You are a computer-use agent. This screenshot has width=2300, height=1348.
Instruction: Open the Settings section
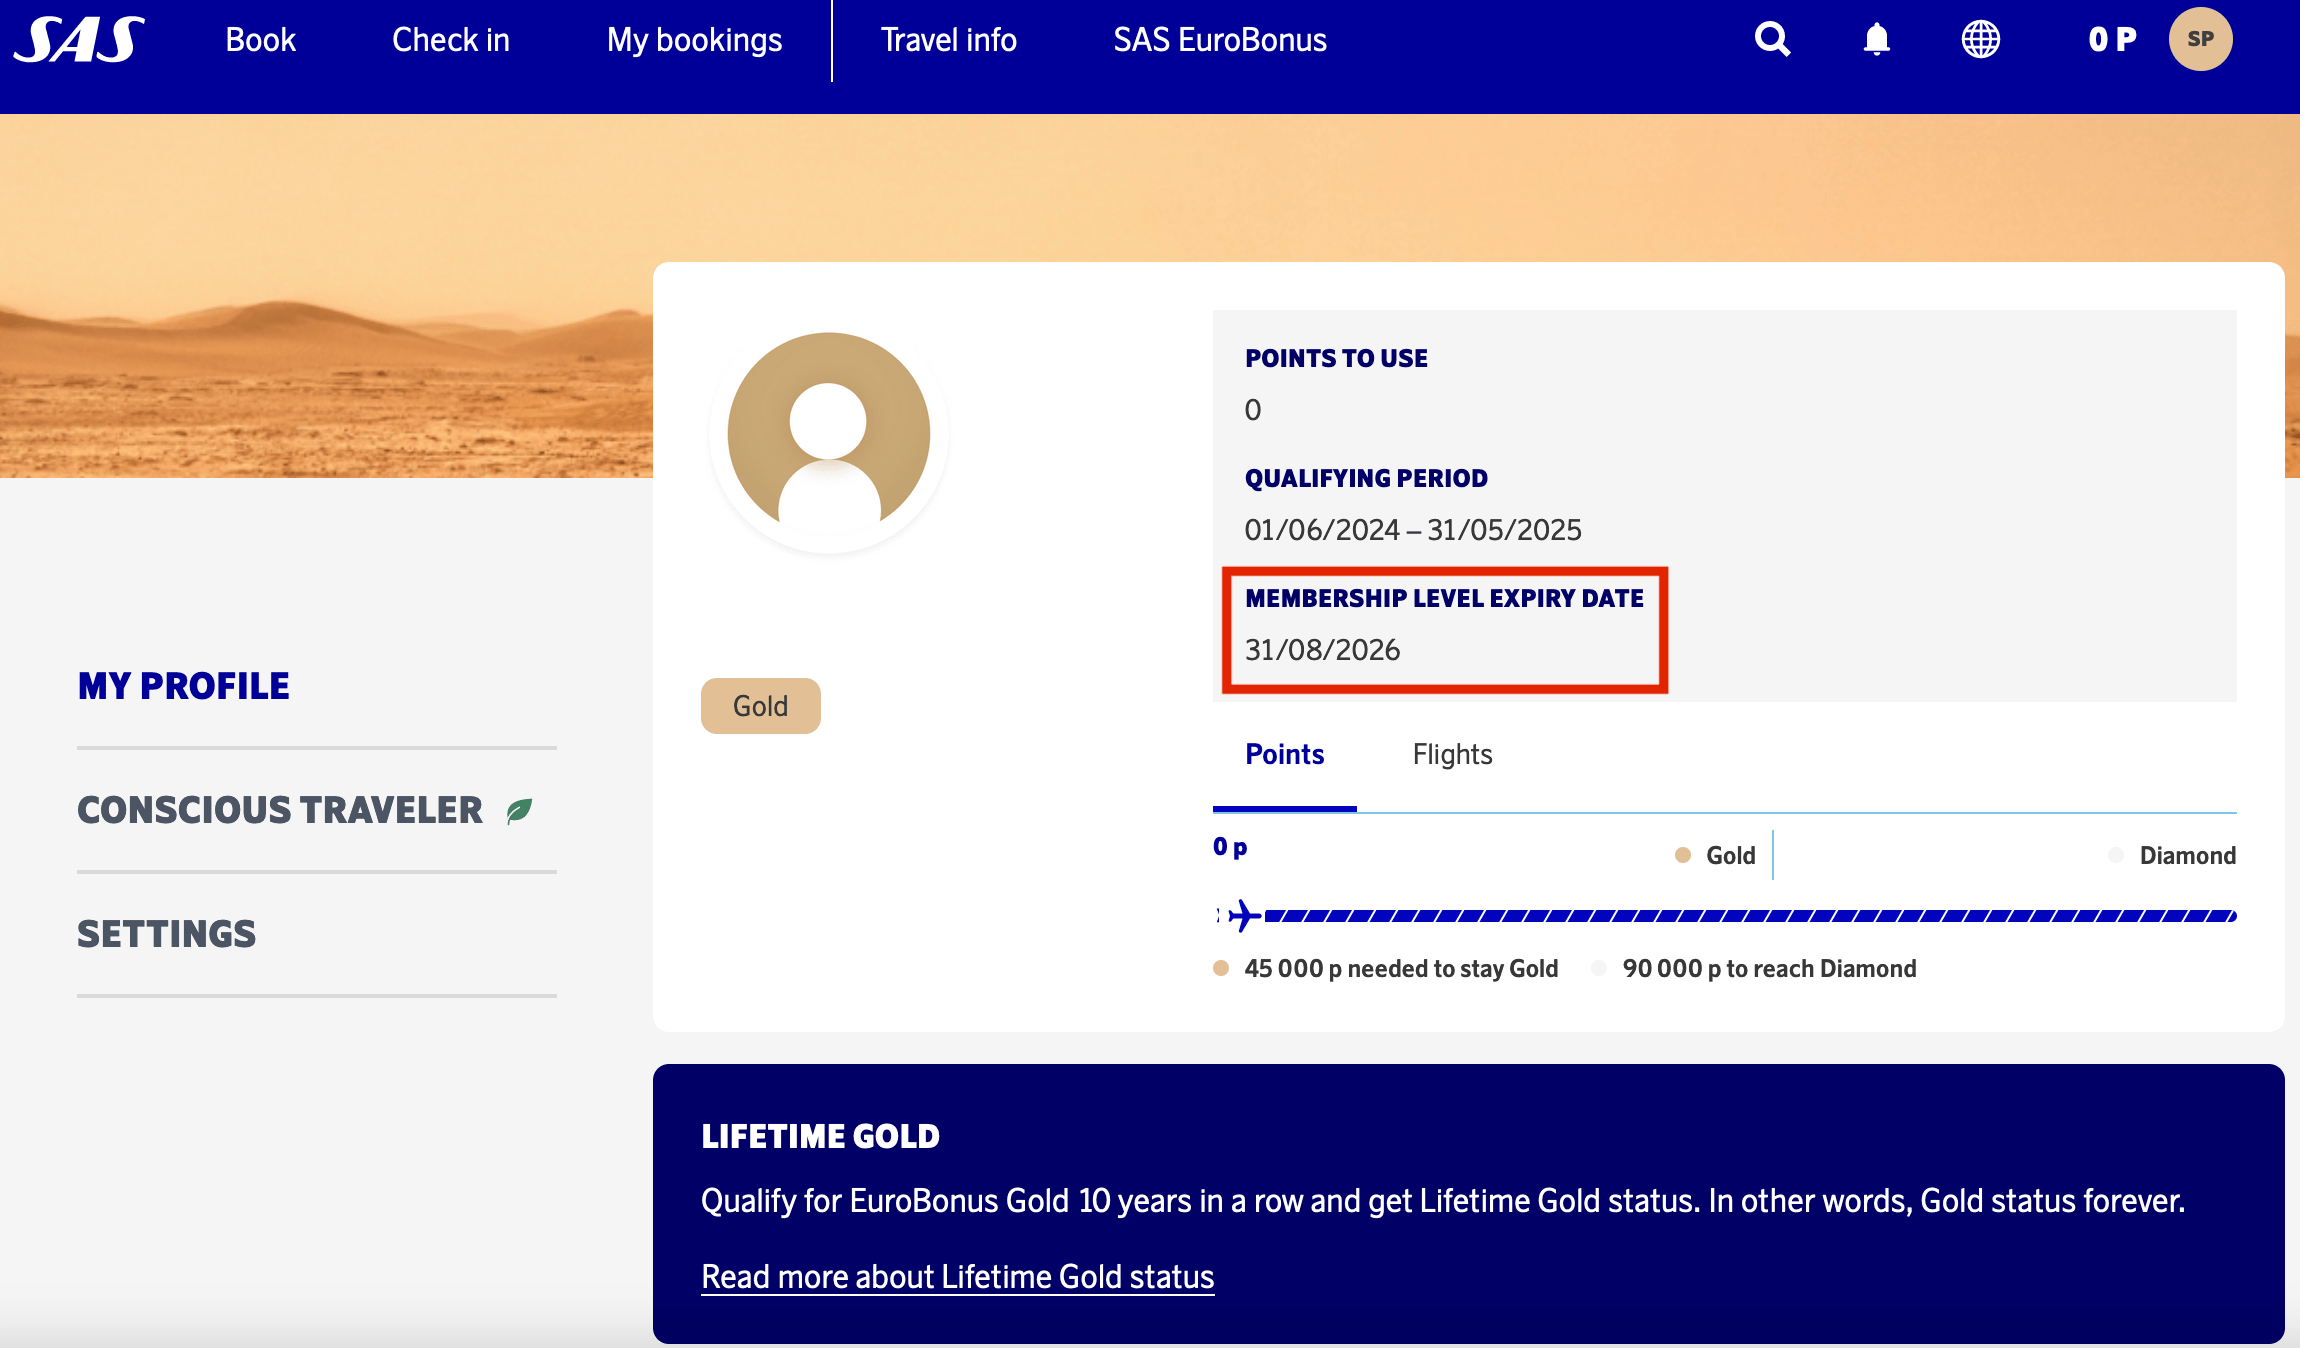[166, 933]
